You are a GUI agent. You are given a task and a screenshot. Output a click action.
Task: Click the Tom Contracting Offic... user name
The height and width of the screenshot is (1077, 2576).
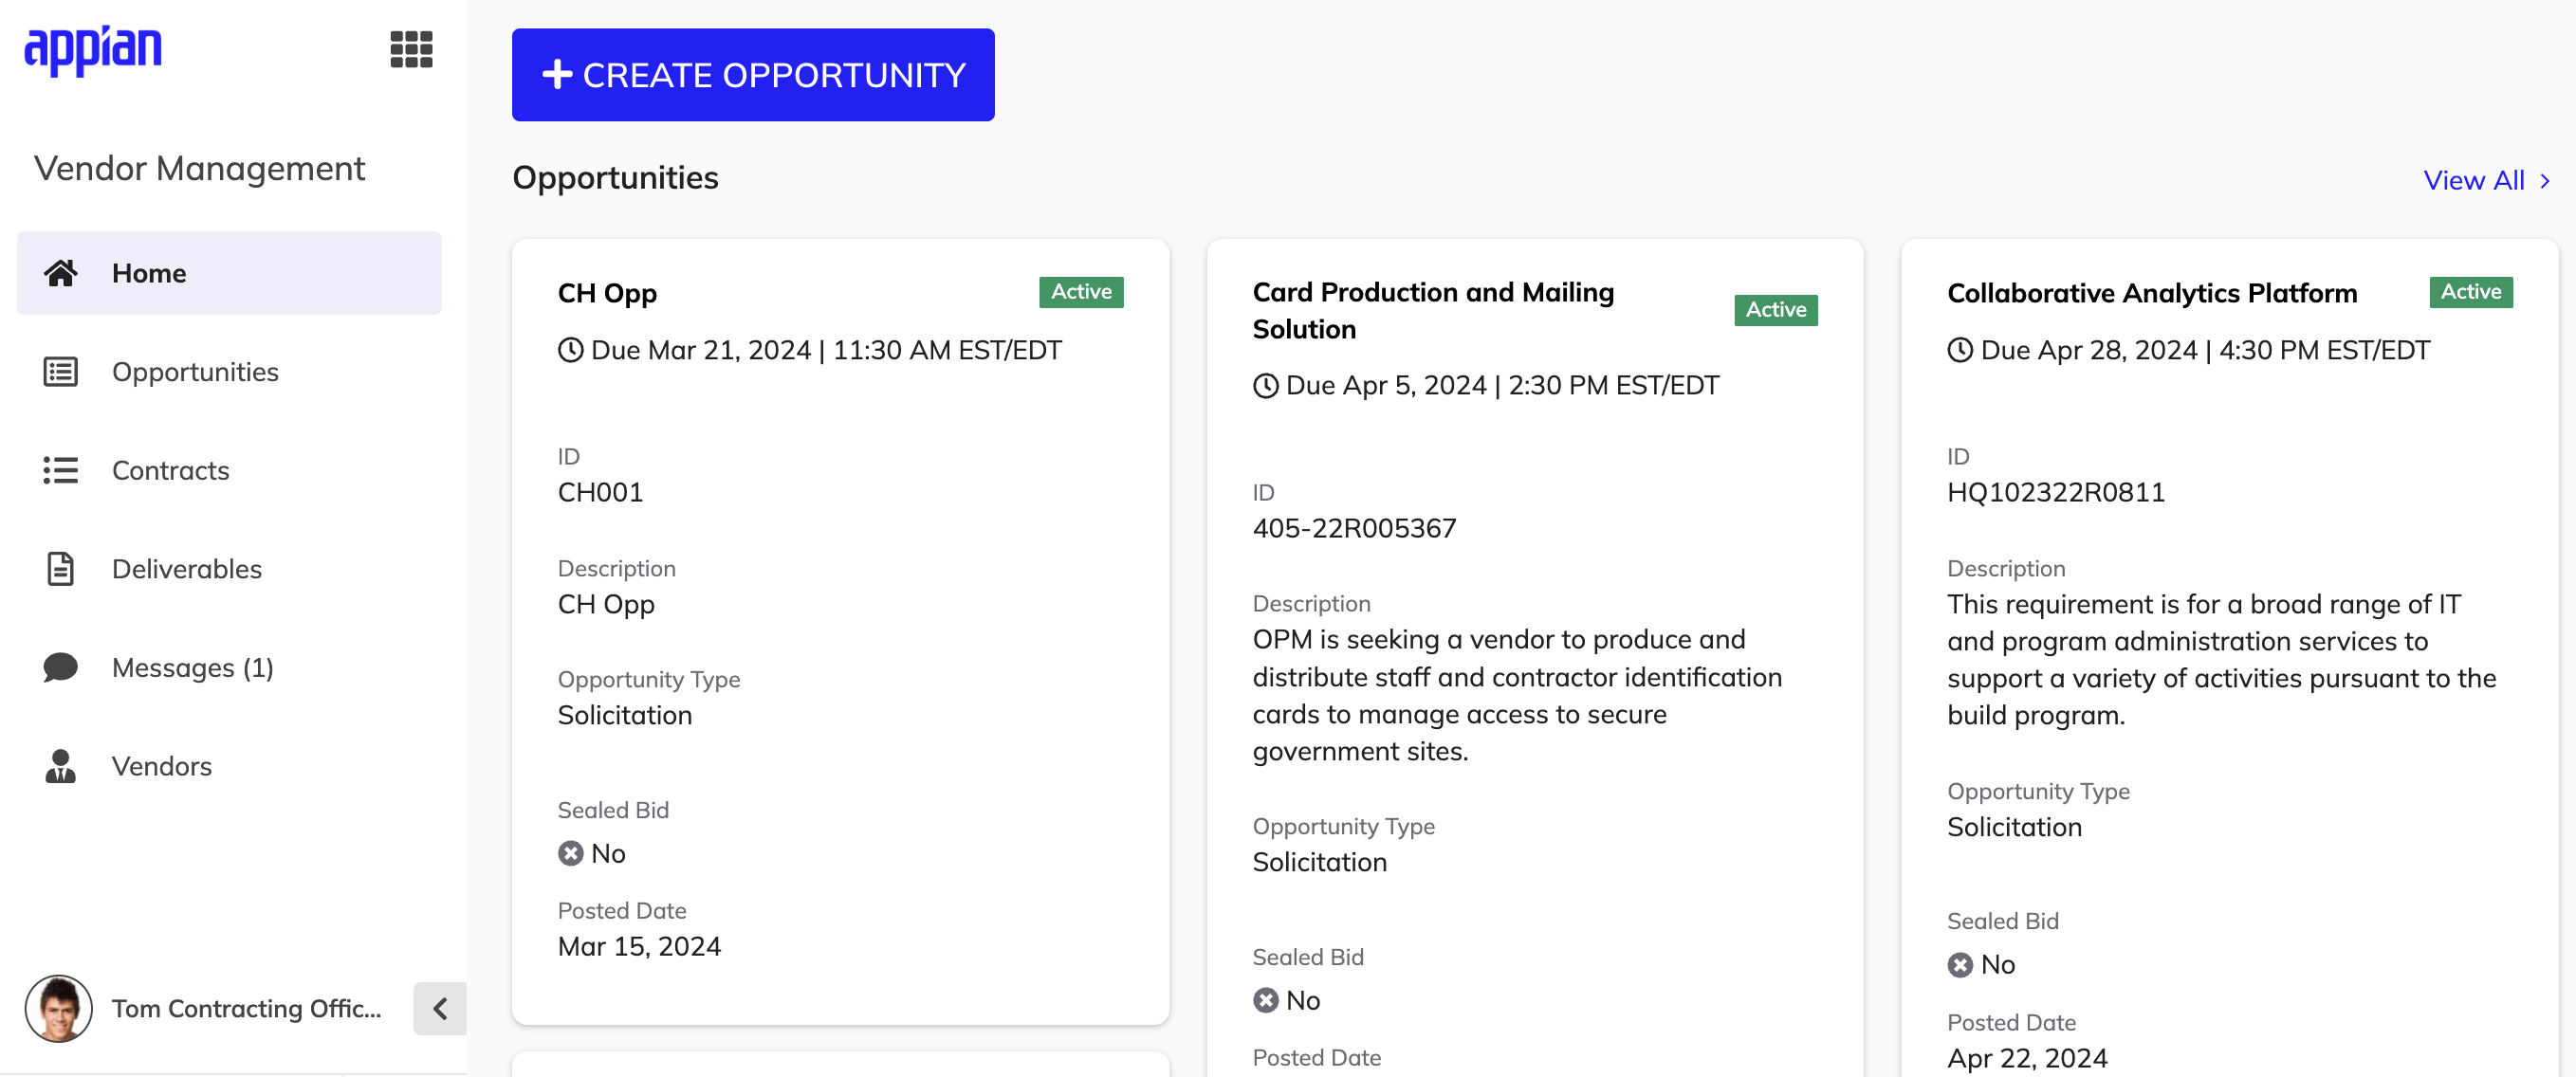[x=246, y=1008]
